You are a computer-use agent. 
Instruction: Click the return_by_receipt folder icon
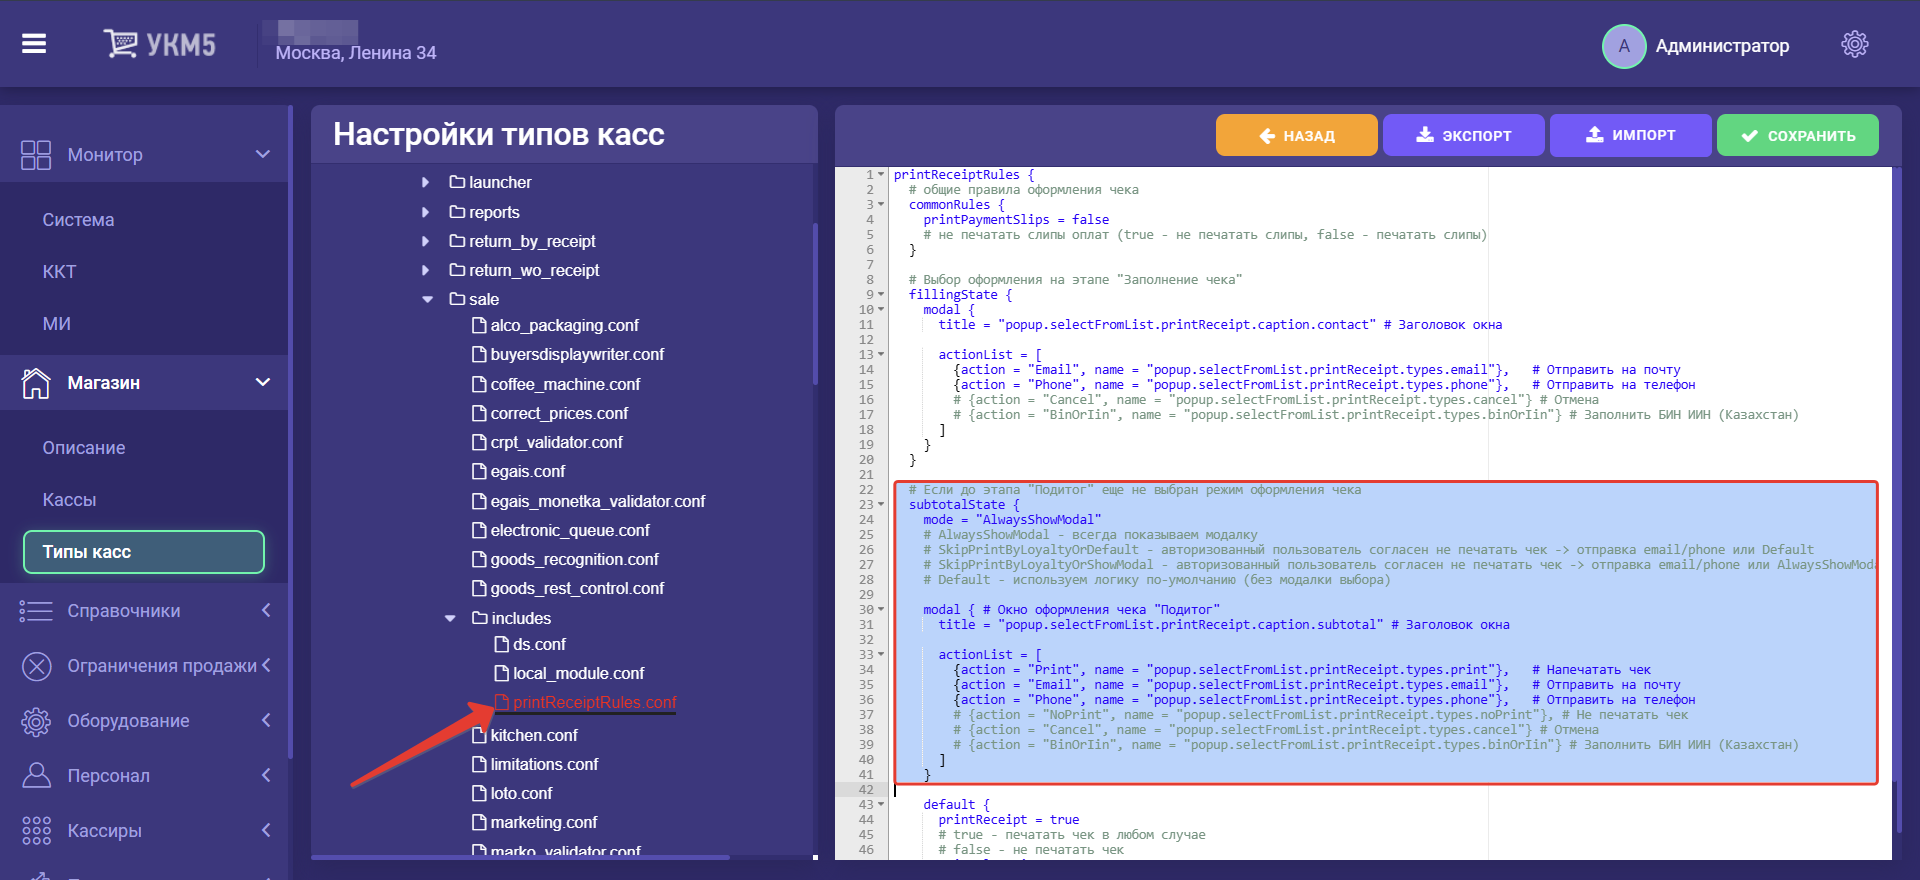pyautogui.click(x=457, y=241)
